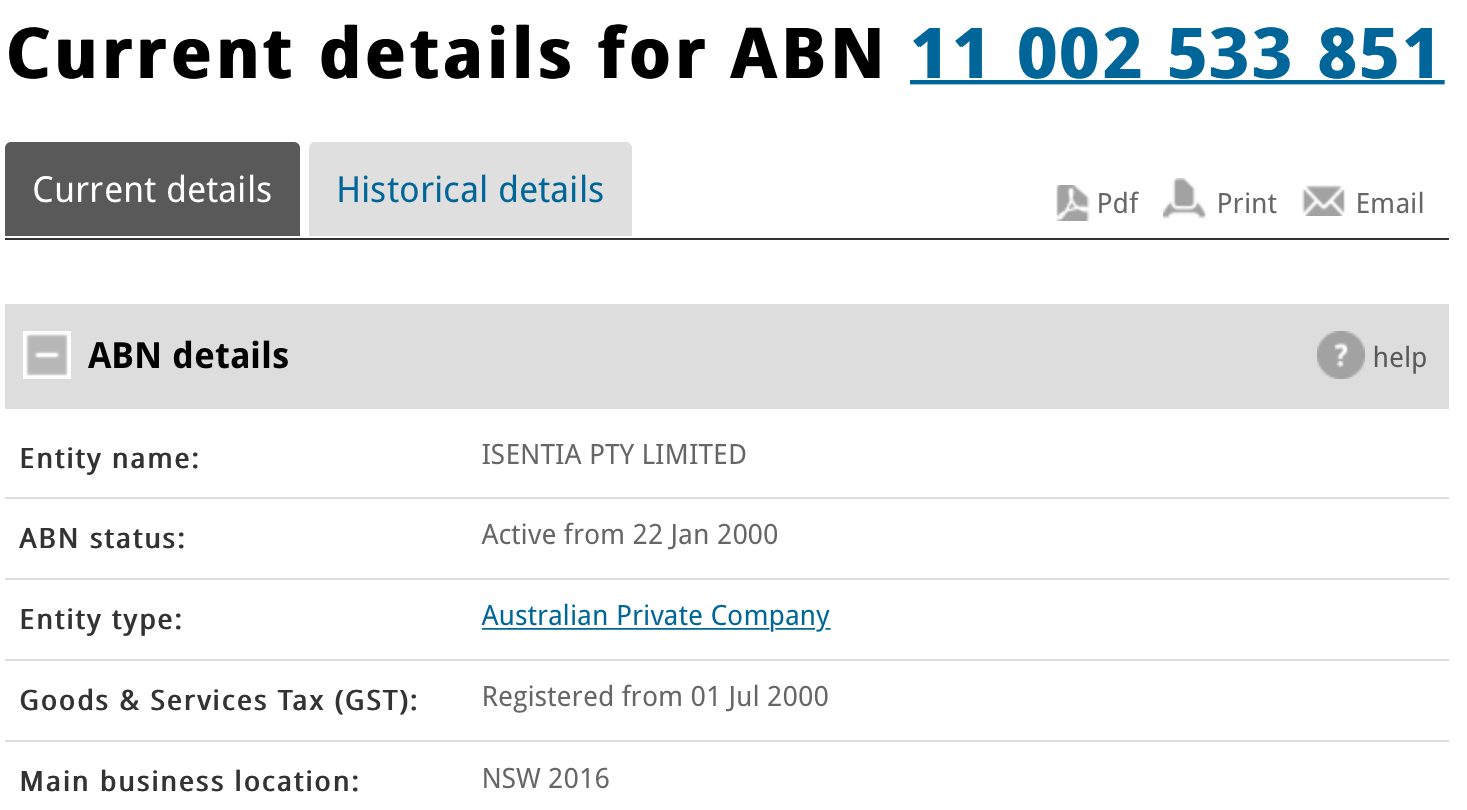Open Australian Private Company link
The width and height of the screenshot is (1467, 810).
[656, 616]
